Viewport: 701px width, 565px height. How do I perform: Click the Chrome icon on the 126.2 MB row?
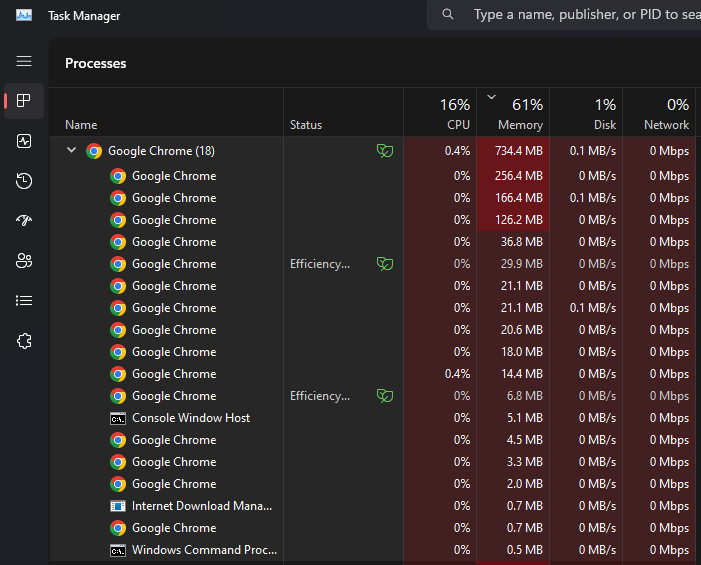point(118,220)
